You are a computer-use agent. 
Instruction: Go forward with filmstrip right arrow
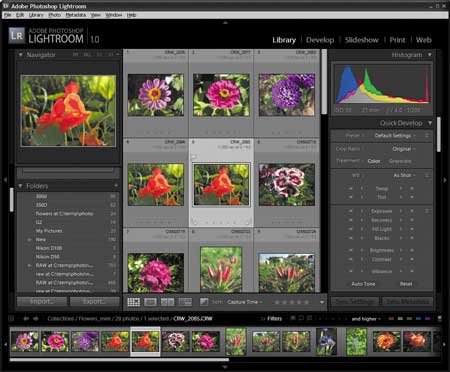click(35, 319)
